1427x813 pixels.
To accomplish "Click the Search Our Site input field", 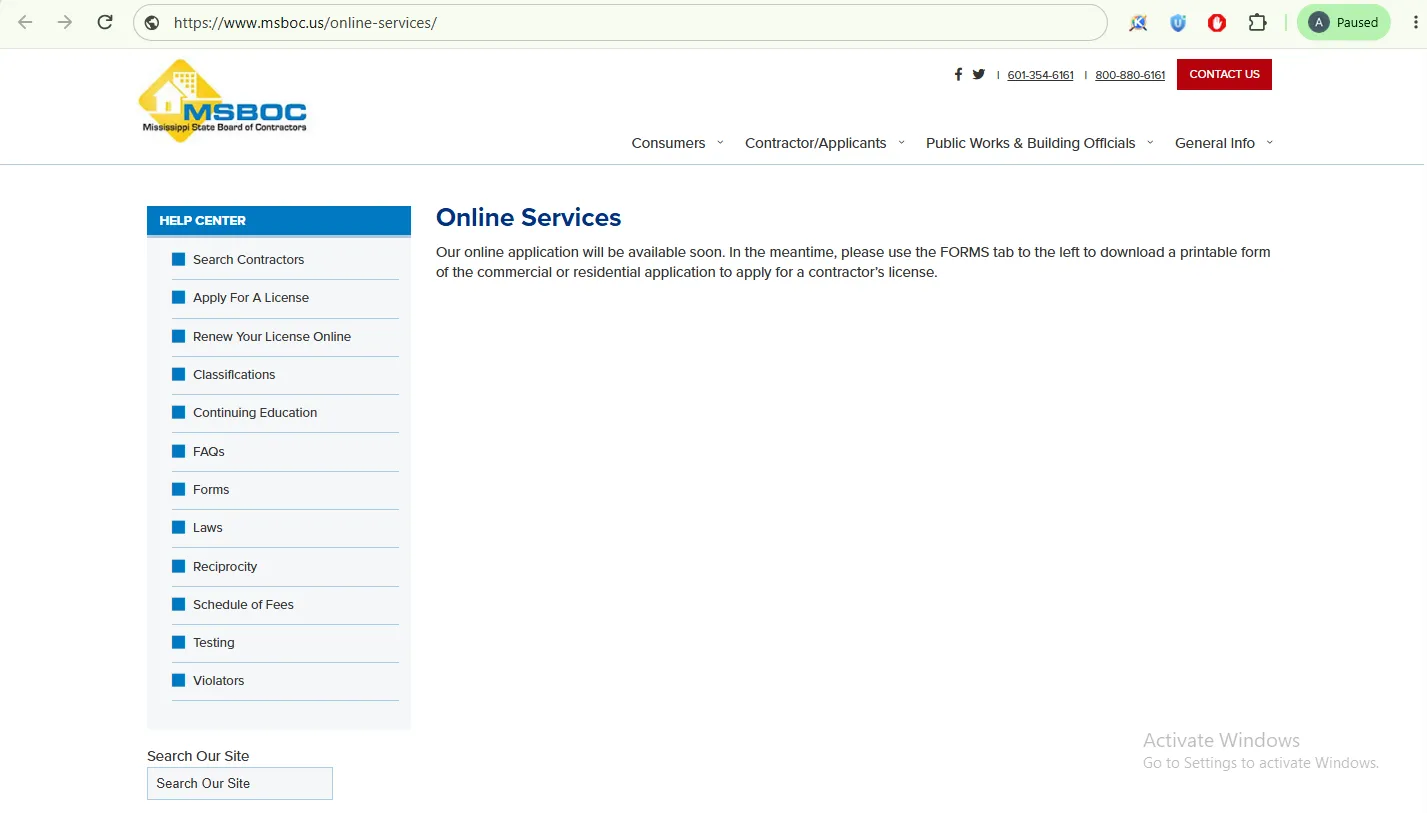I will click(x=240, y=783).
